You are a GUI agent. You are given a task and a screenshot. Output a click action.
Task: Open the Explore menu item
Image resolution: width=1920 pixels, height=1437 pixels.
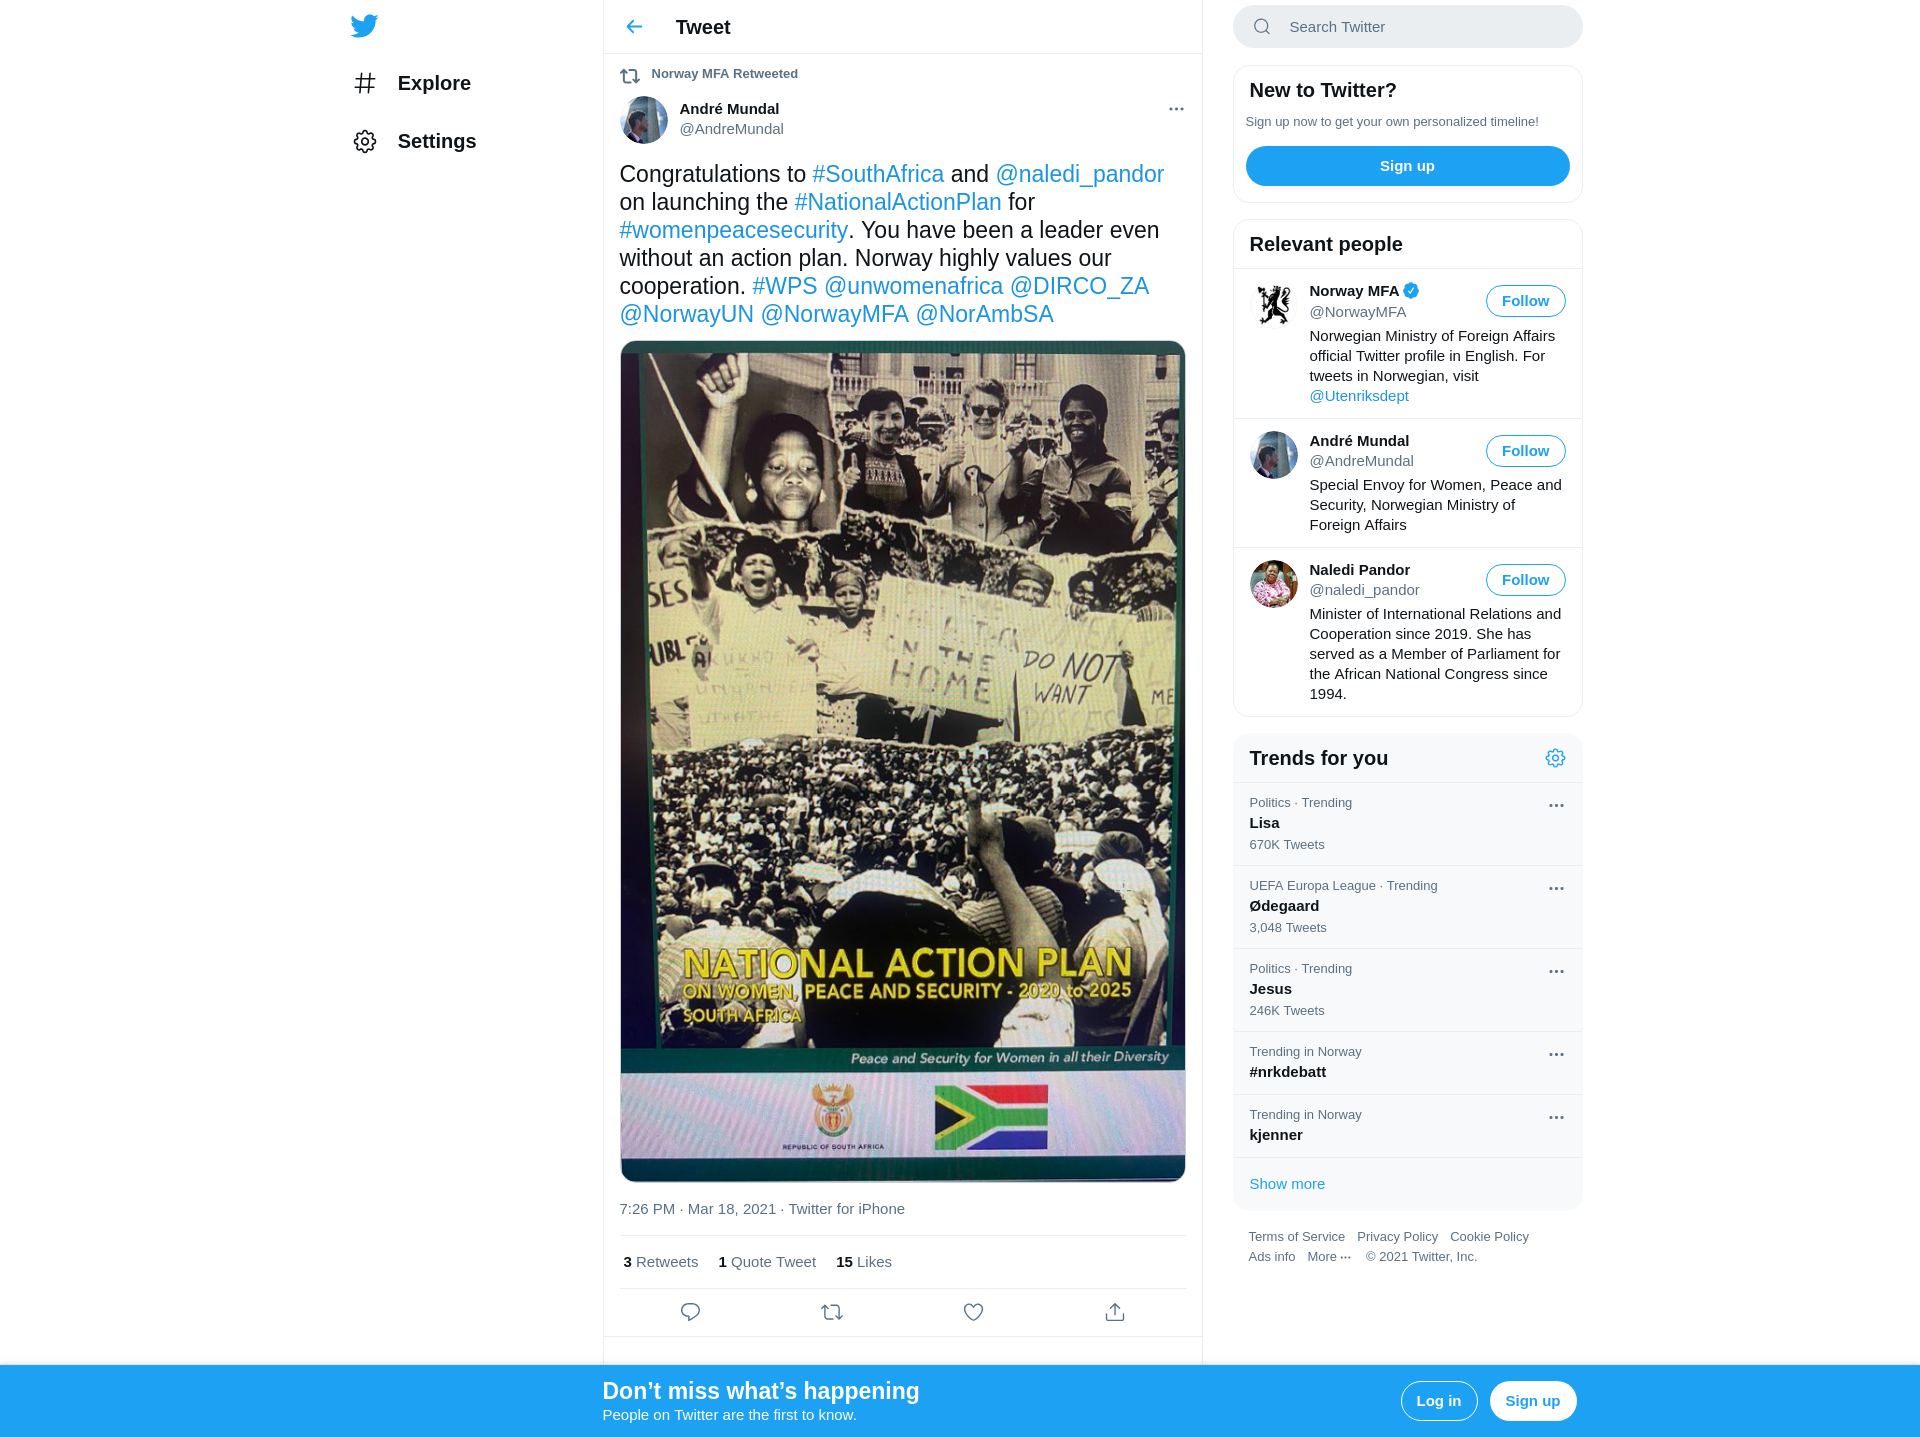(412, 83)
